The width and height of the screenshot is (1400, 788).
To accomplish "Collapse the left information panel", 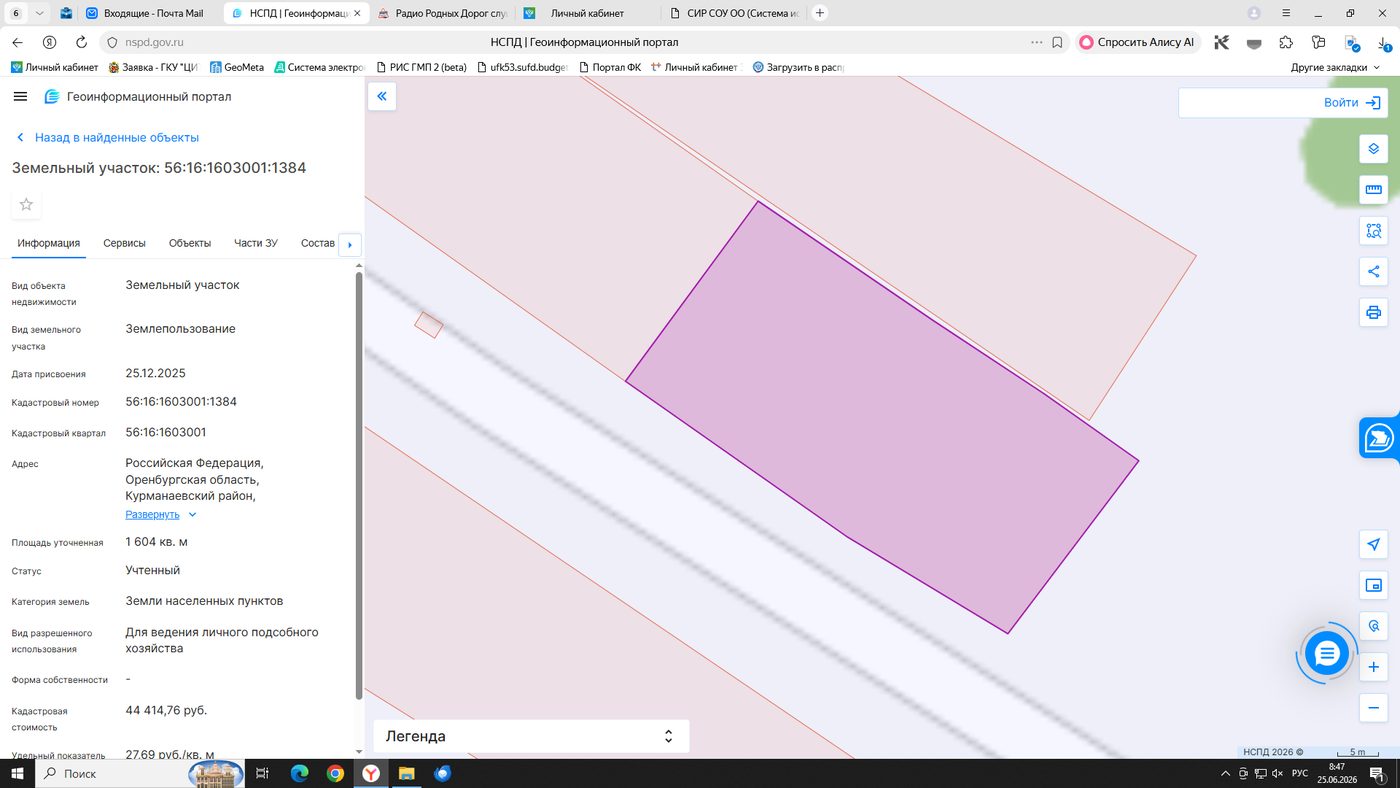I will pyautogui.click(x=382, y=96).
